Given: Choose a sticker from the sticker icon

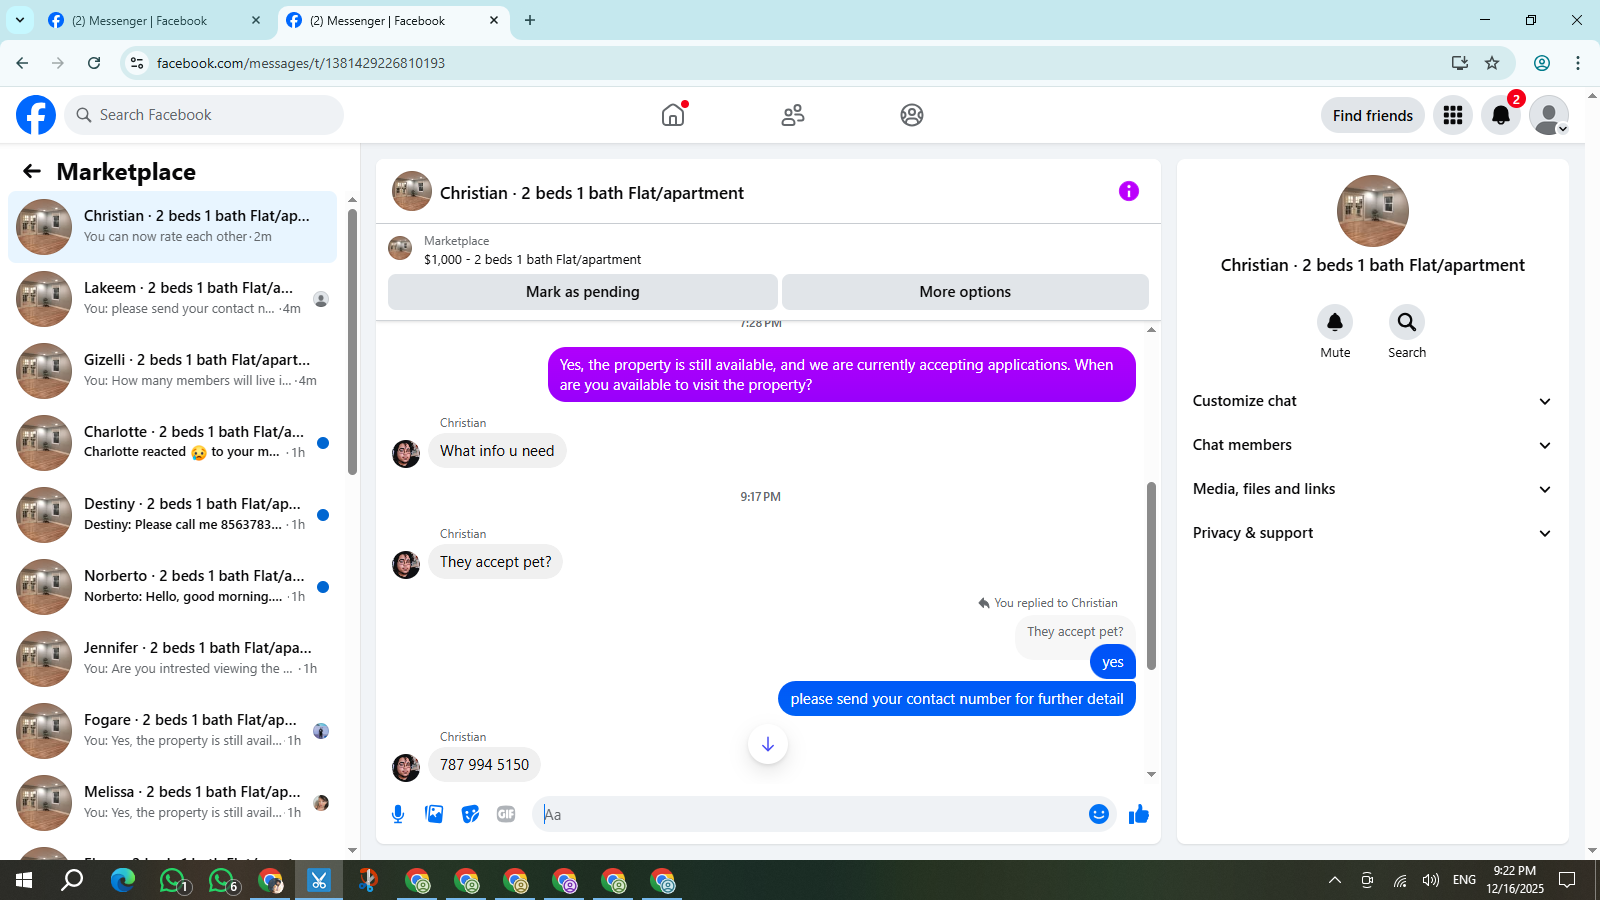Looking at the screenshot, I should pos(470,814).
